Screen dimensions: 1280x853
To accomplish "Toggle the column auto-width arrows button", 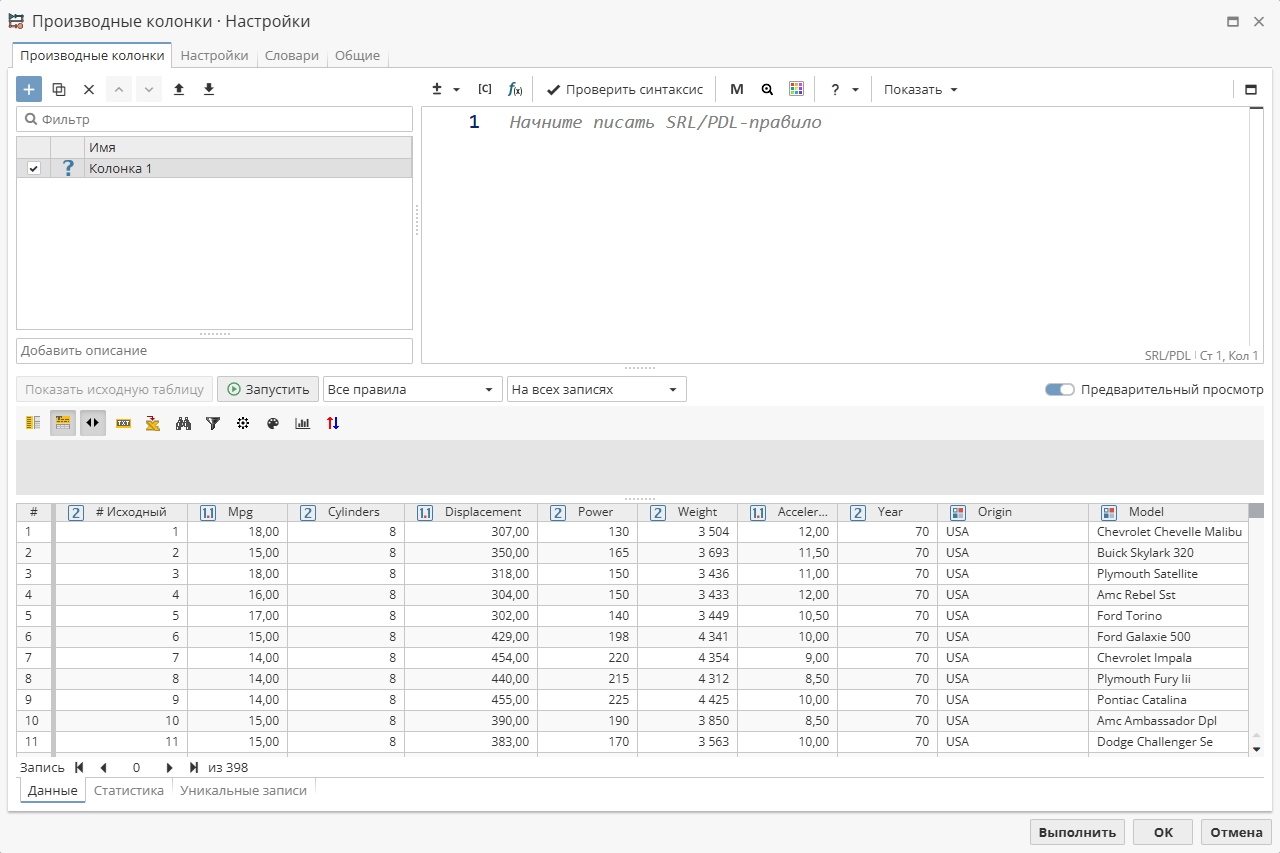I will [x=93, y=423].
